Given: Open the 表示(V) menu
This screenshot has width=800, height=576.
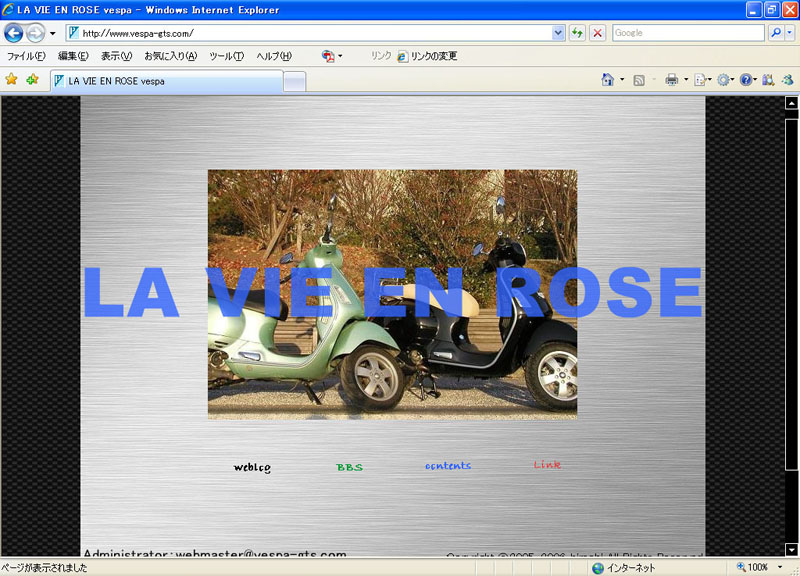Looking at the screenshot, I should 116,56.
